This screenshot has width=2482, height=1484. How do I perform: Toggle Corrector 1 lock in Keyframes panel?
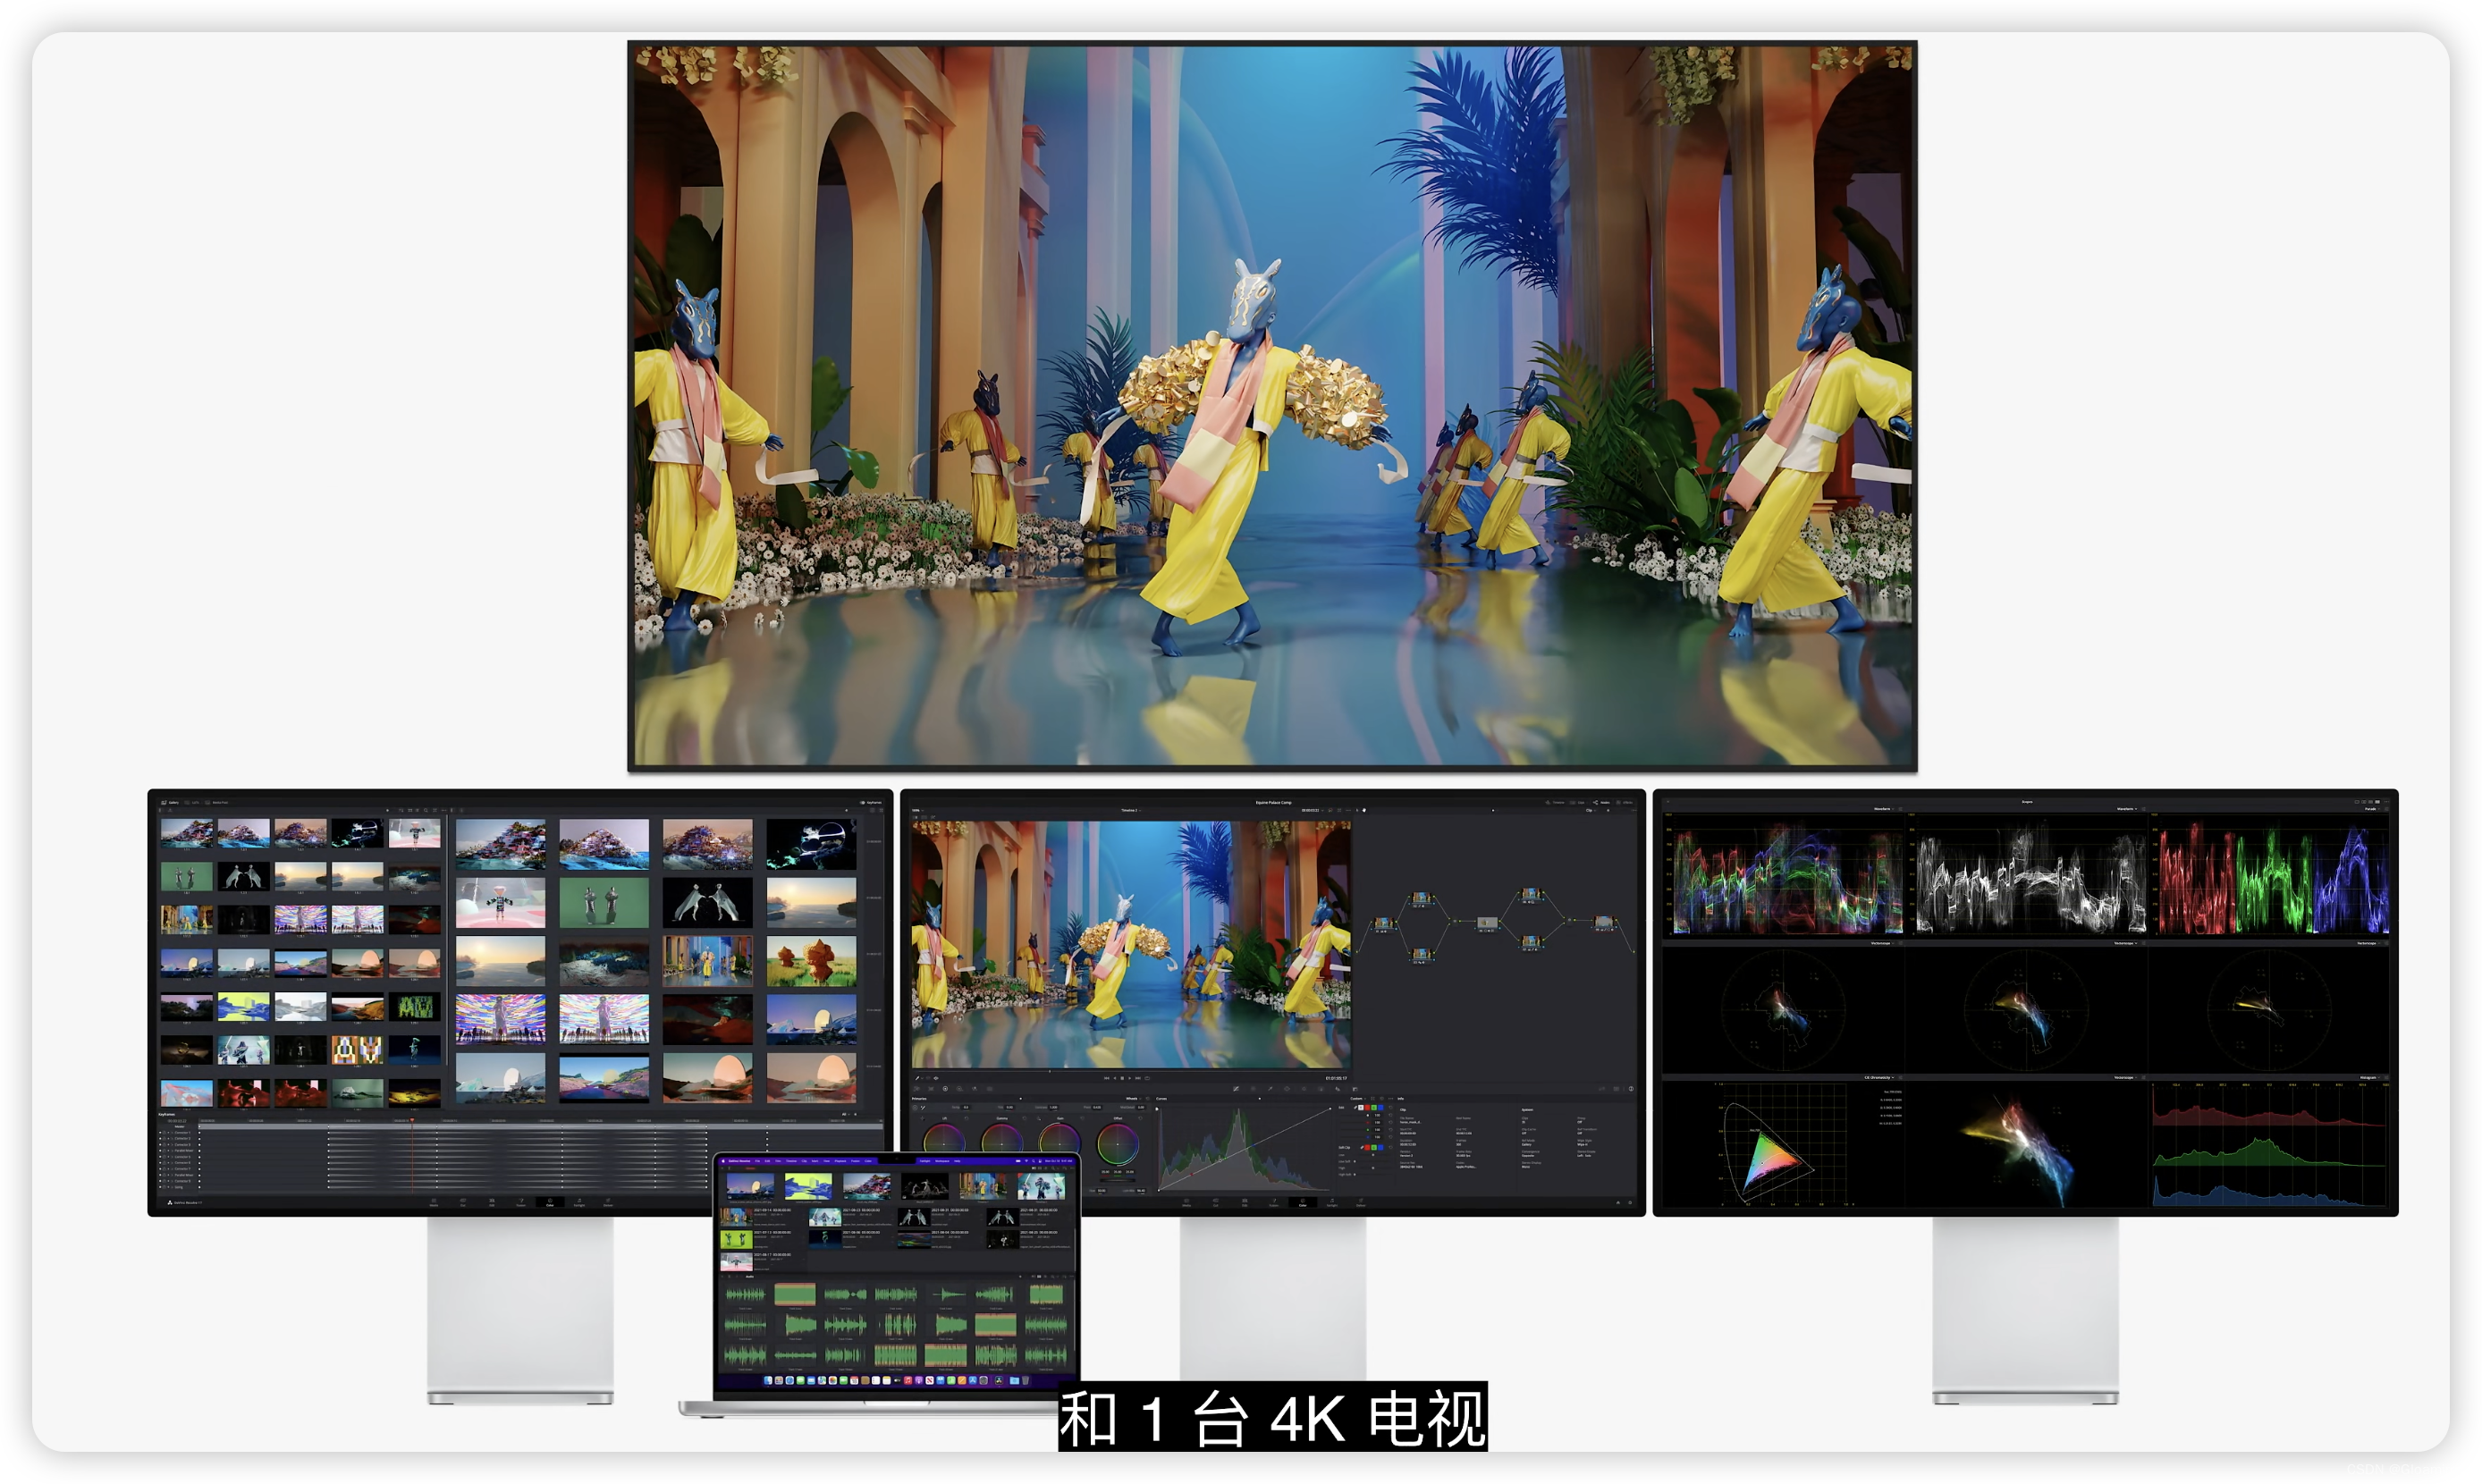pos(165,1133)
